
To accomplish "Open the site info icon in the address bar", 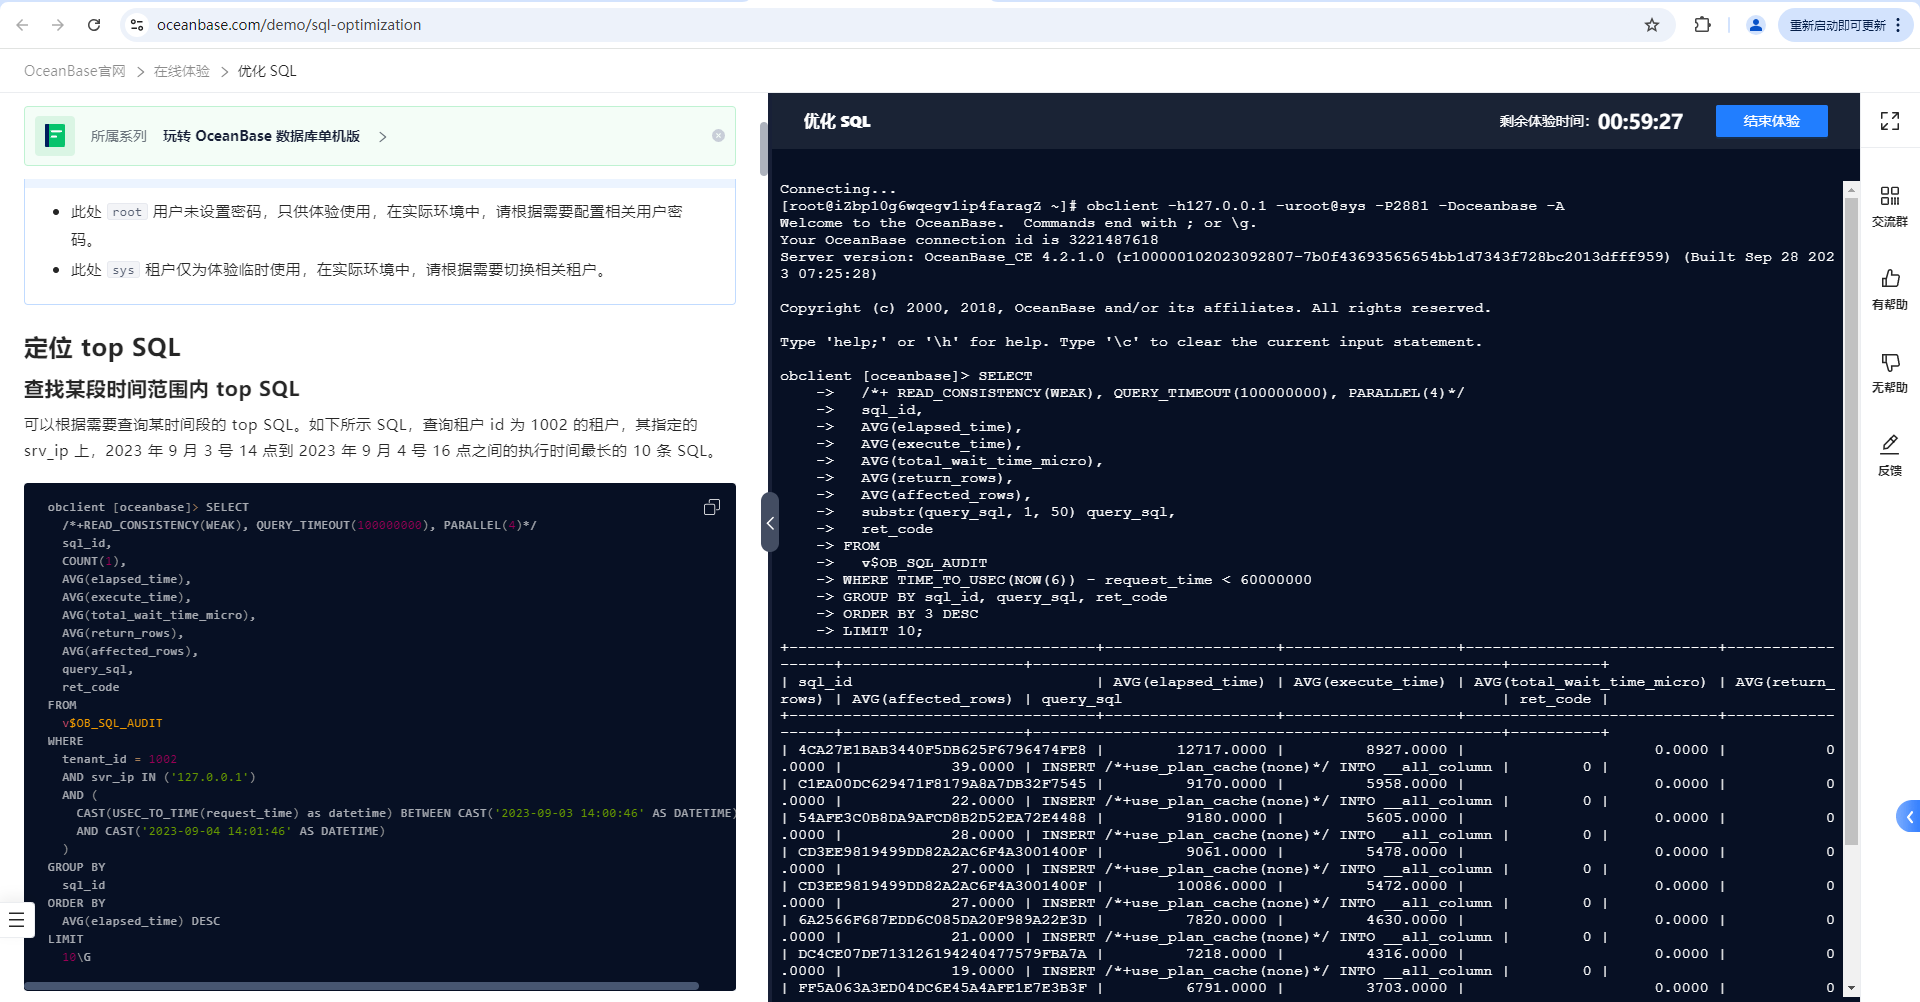I will (x=137, y=25).
